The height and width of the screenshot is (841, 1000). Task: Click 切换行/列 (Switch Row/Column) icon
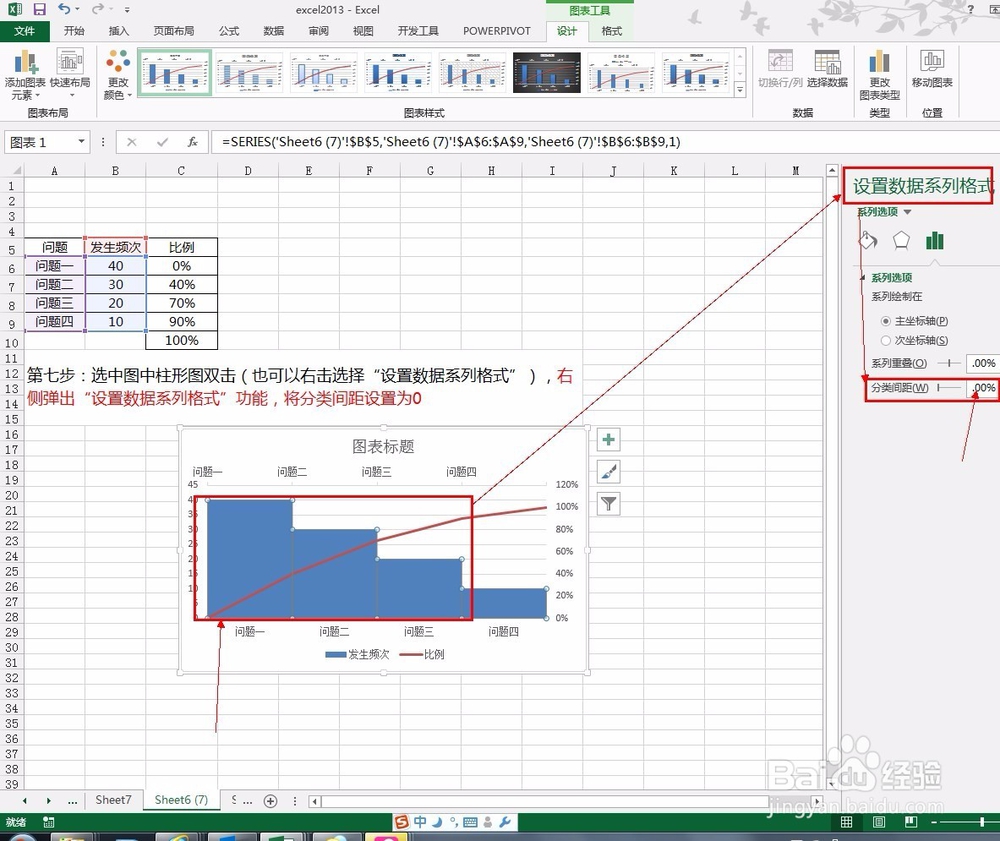tap(780, 69)
